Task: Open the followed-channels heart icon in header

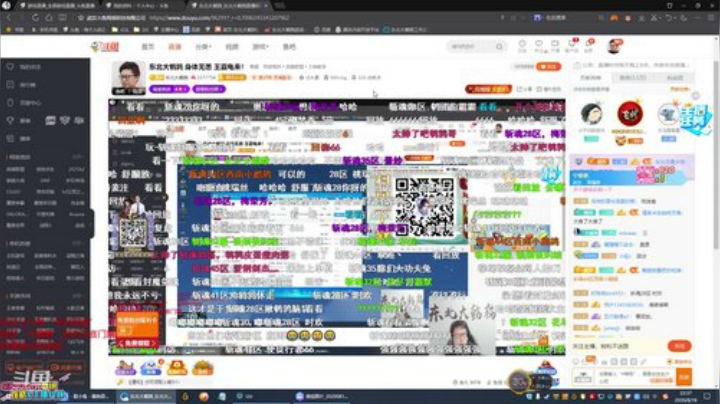Action: click(539, 45)
